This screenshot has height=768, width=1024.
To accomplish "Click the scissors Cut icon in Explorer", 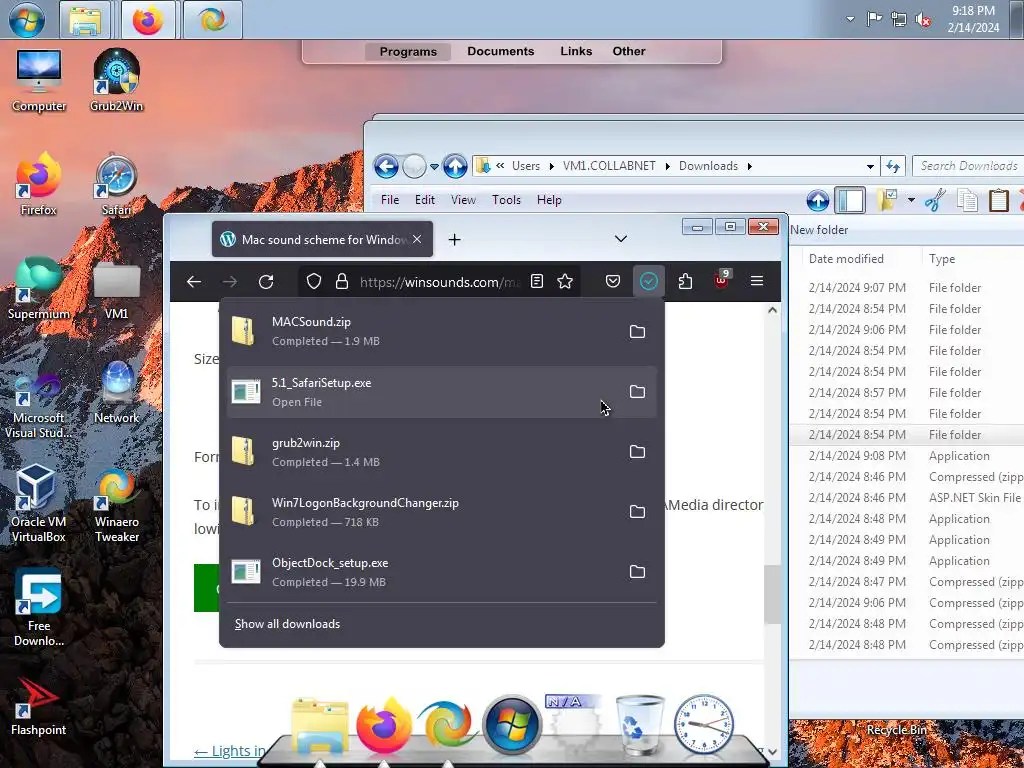I will point(935,200).
